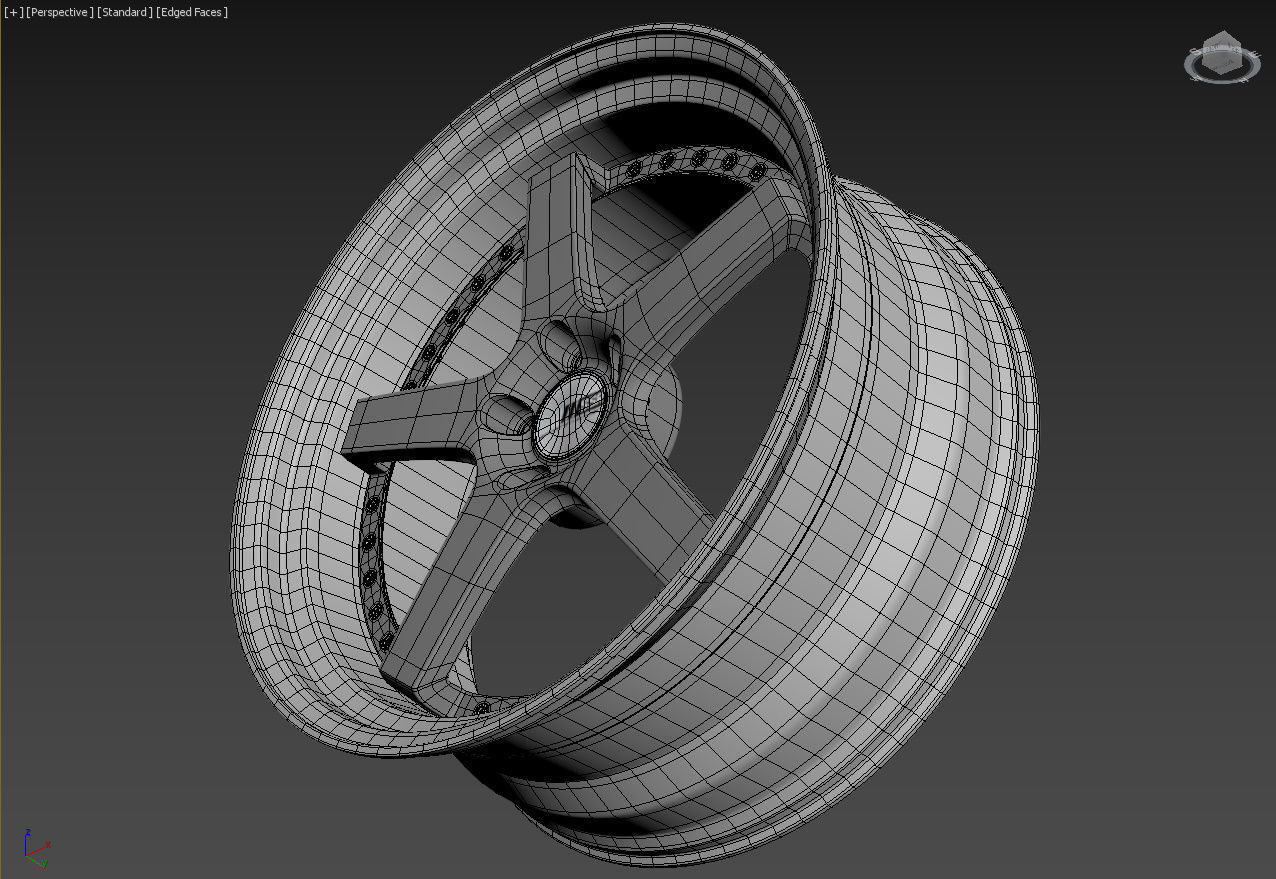The image size is (1276, 879).
Task: Open the Standard shading label menu
Action: point(125,12)
